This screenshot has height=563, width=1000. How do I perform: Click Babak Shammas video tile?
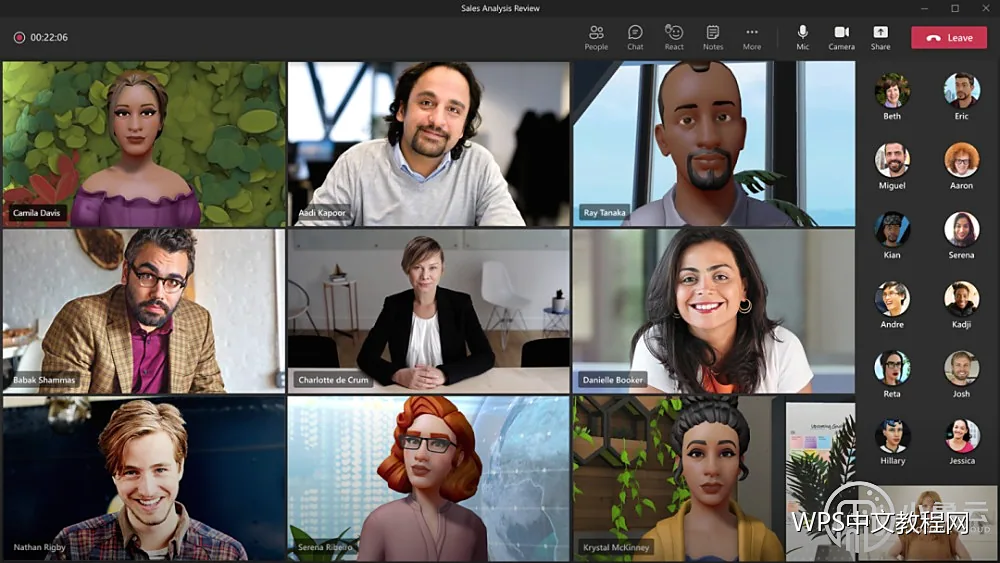pyautogui.click(x=143, y=311)
